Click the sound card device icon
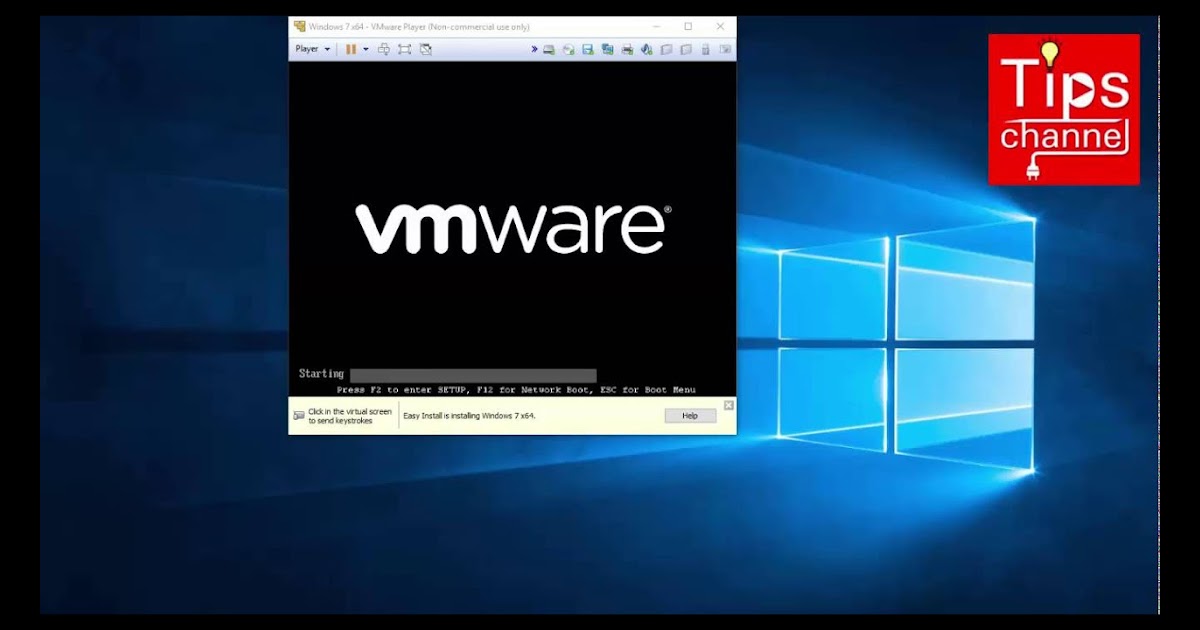Viewport: 1200px width, 630px height. click(646, 49)
